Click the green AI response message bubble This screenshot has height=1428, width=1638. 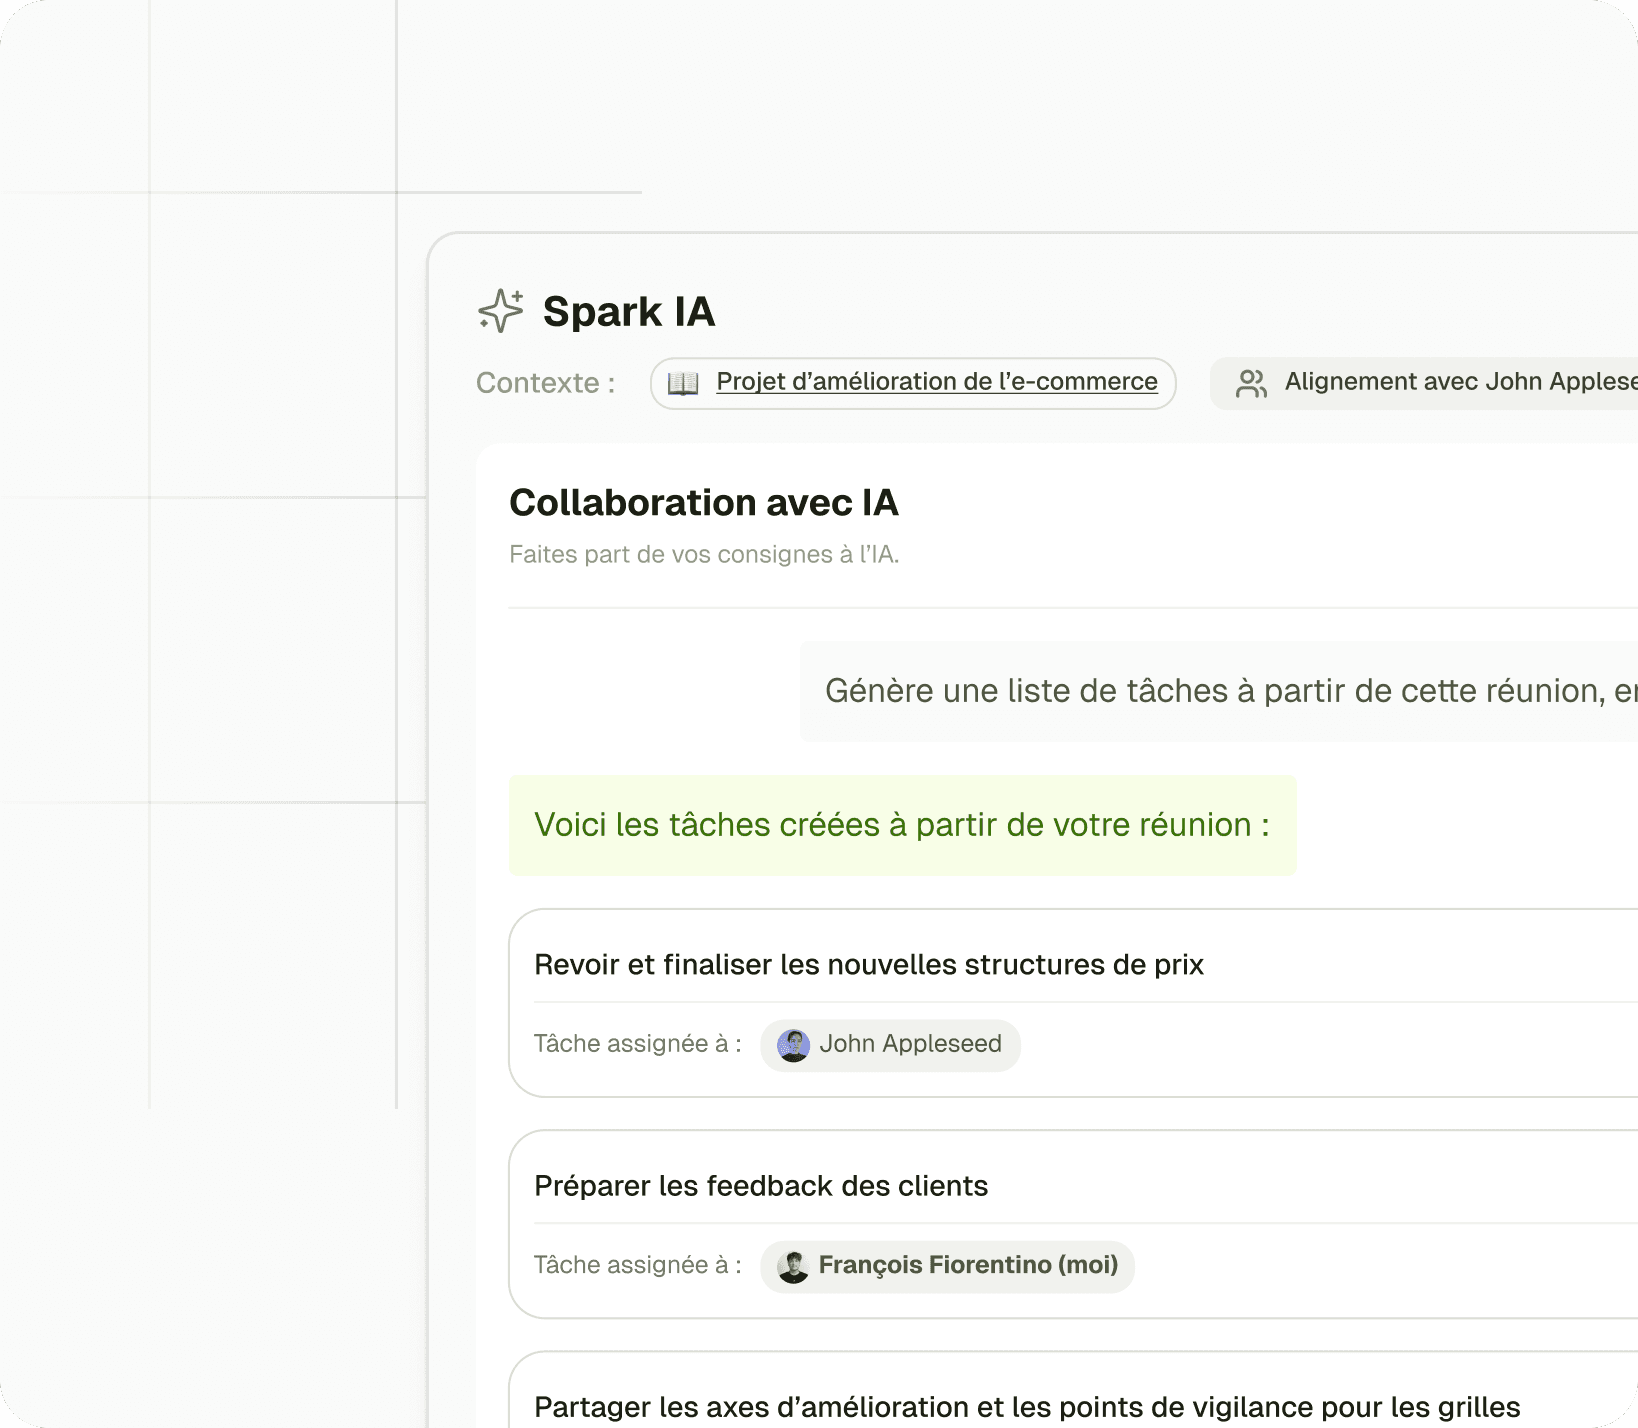(x=902, y=825)
